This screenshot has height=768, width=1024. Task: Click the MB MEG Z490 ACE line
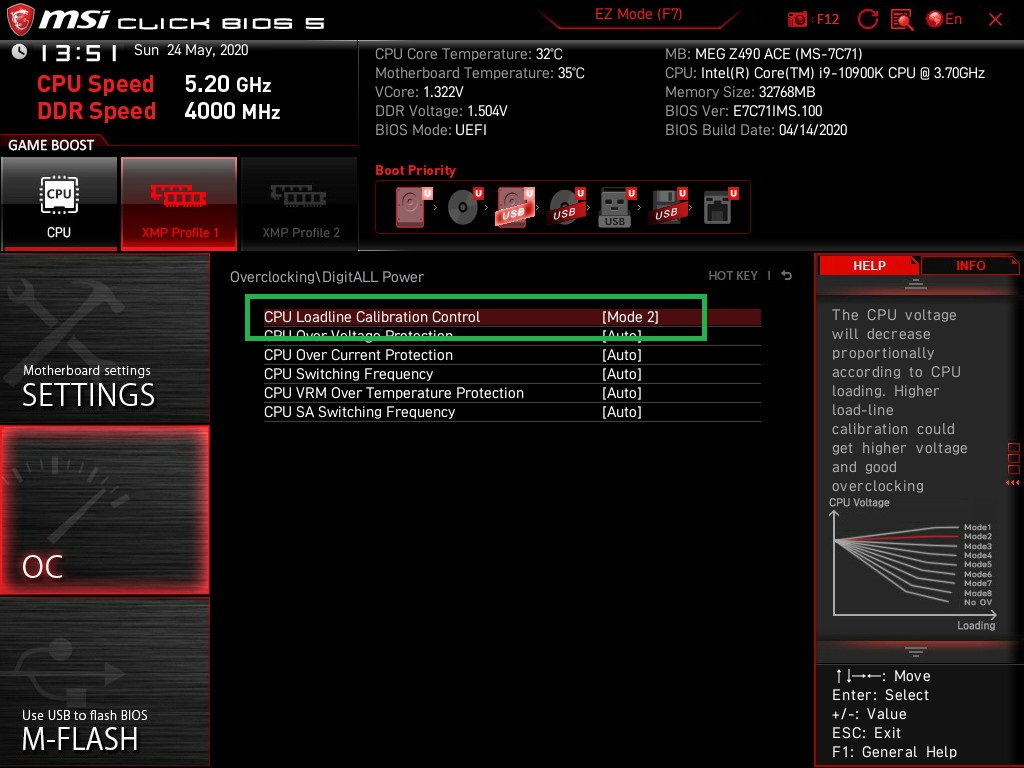coord(763,54)
